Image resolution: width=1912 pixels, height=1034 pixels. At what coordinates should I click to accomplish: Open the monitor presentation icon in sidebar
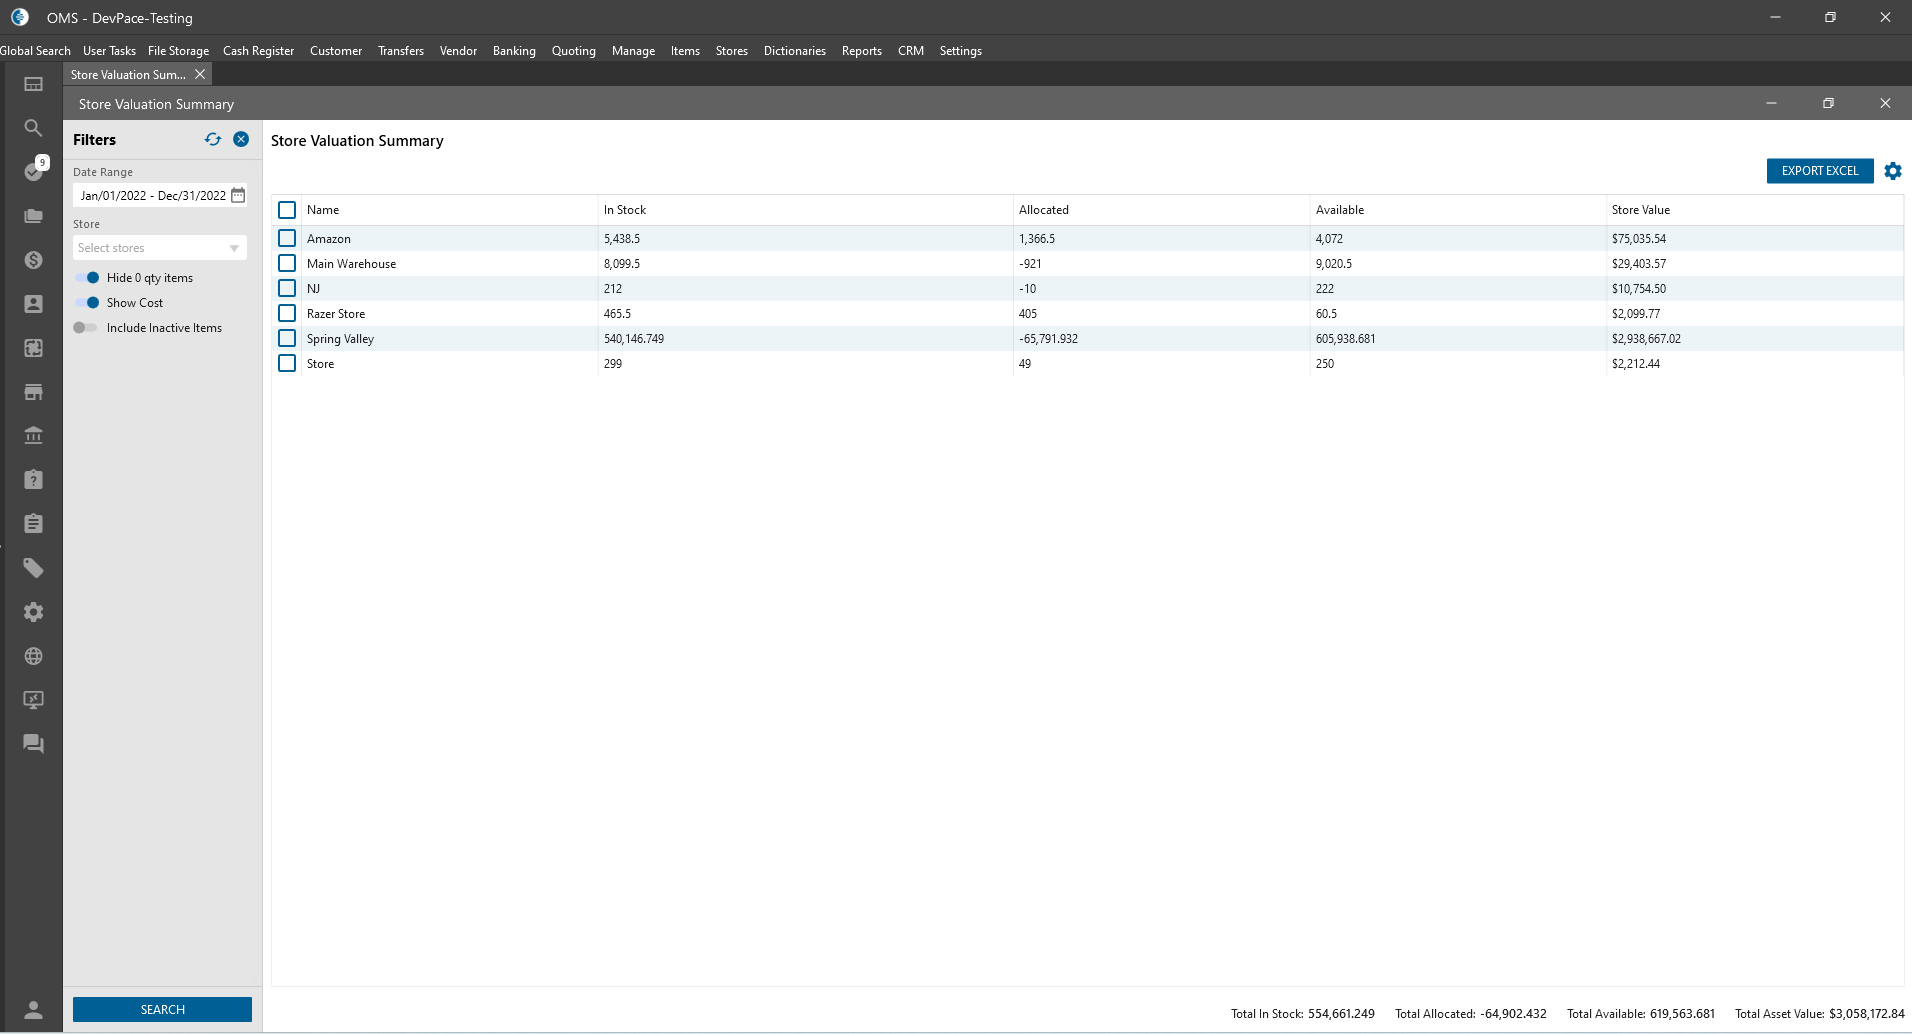(x=33, y=700)
